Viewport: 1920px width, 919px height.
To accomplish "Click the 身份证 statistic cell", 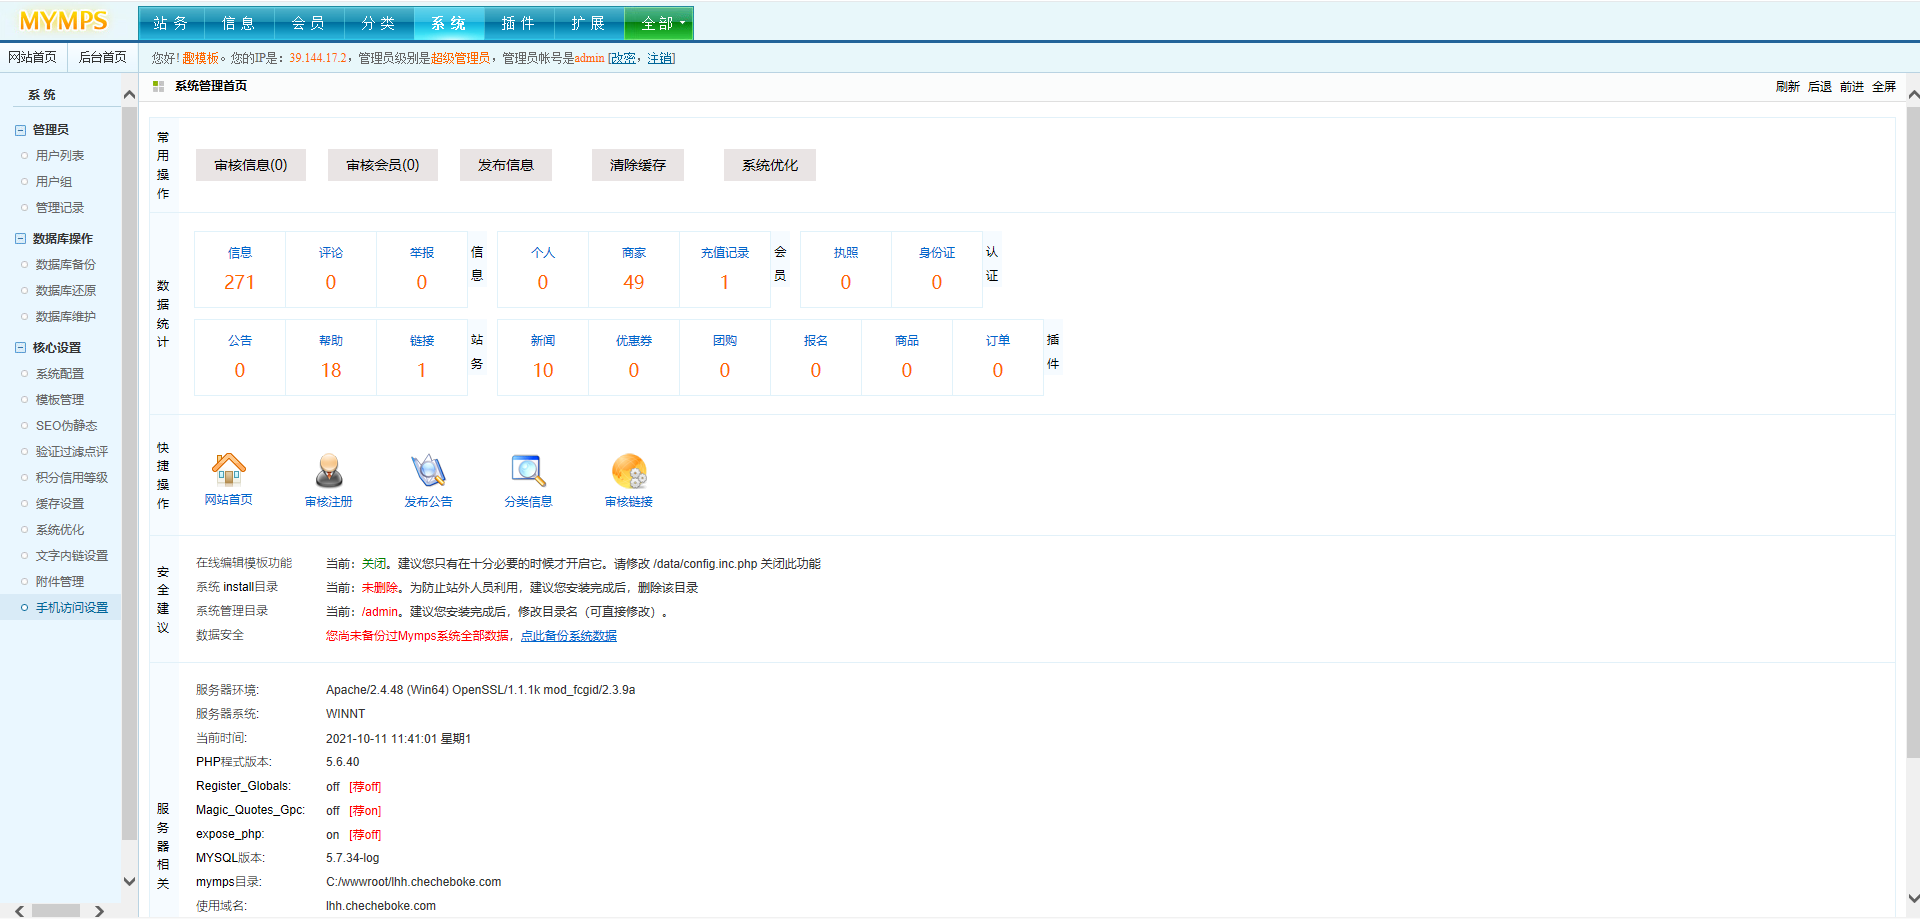I will 937,270.
